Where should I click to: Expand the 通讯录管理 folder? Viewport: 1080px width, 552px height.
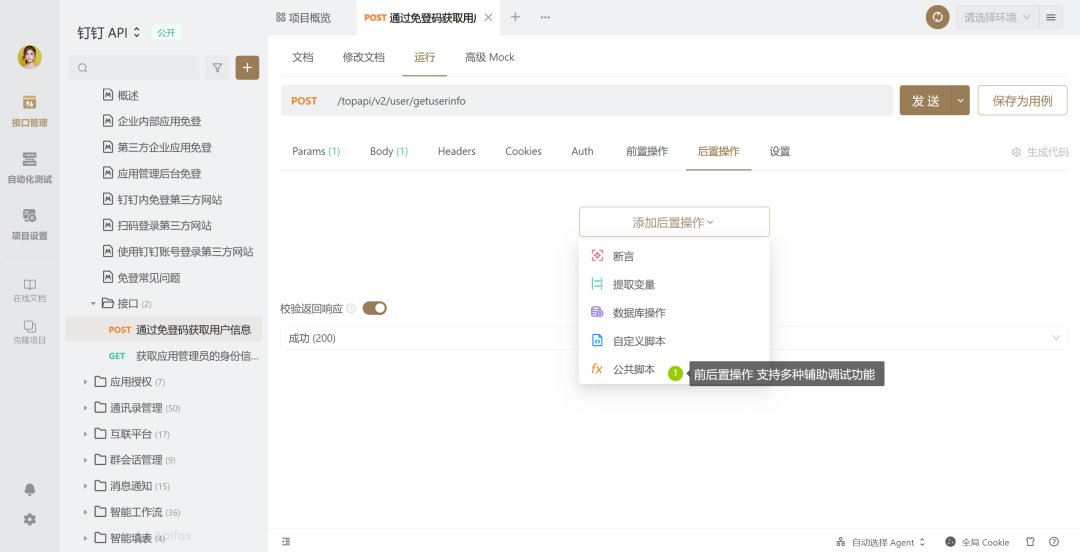tap(85, 408)
